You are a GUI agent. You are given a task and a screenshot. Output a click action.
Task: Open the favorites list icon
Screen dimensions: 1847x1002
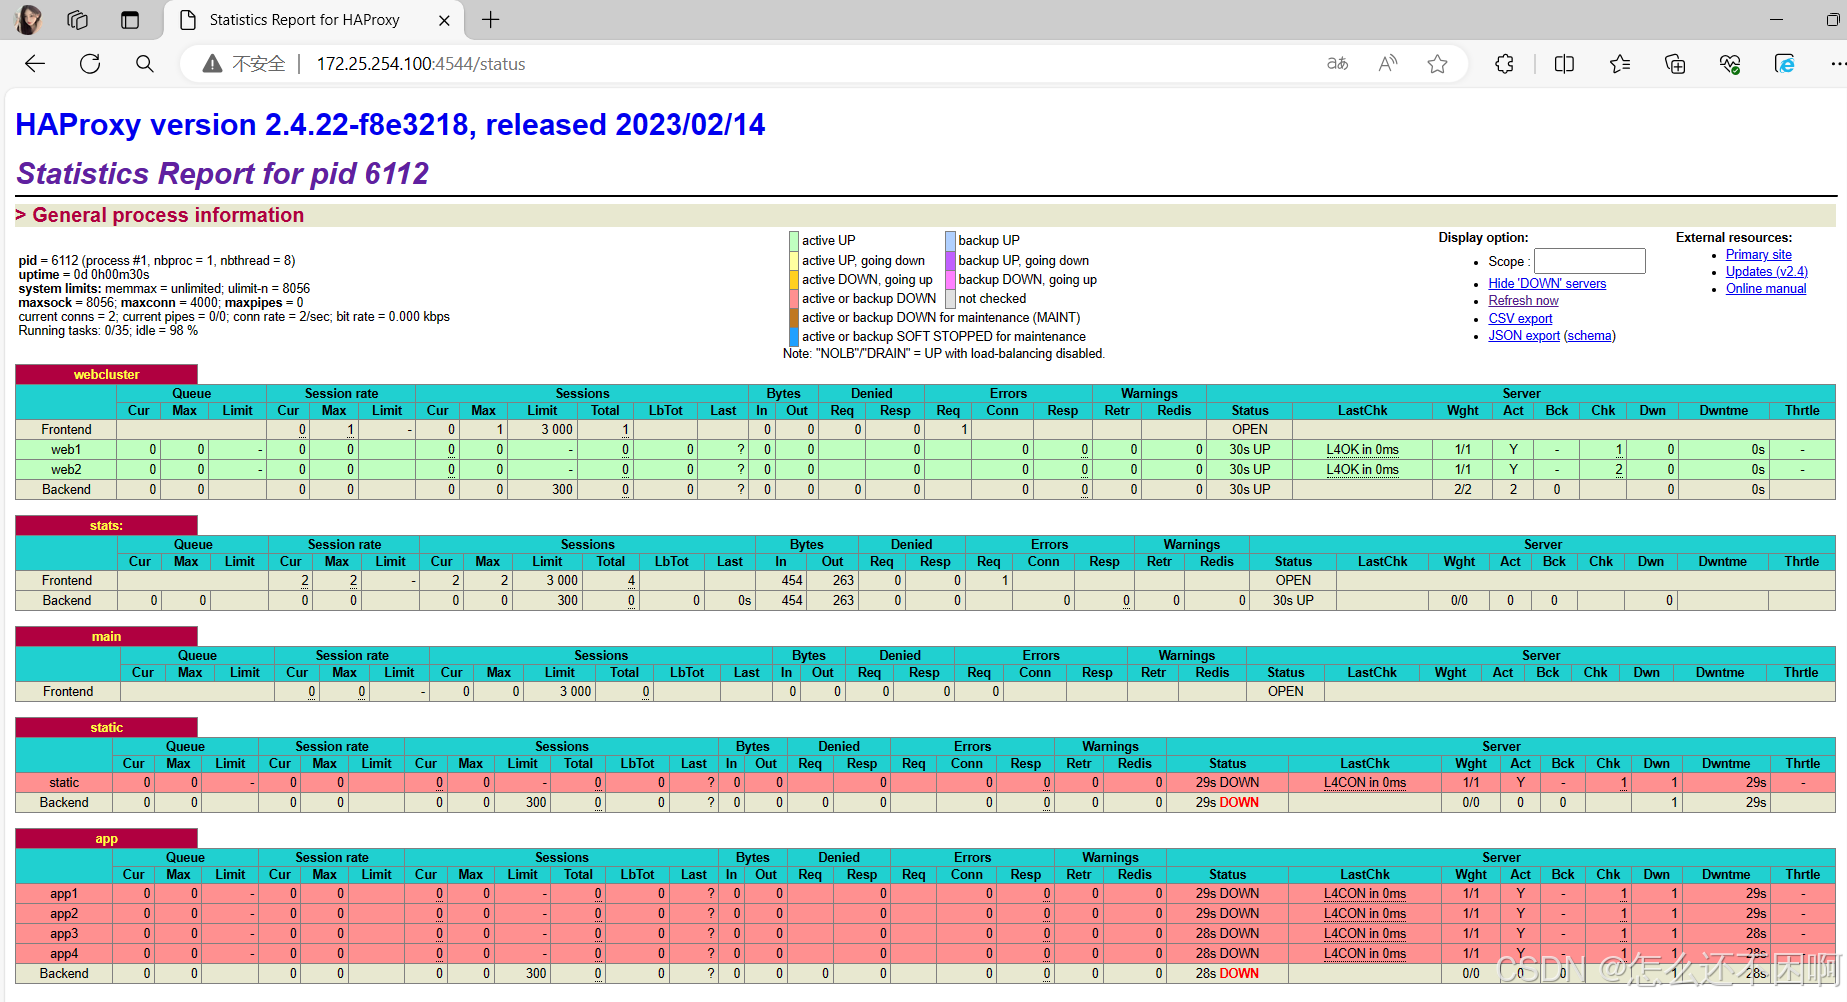click(1620, 64)
